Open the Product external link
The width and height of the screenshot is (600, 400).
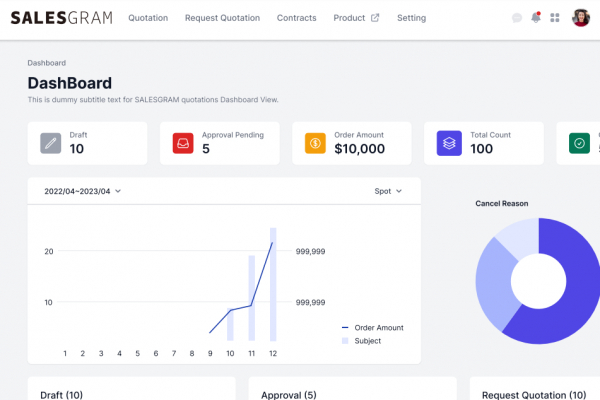click(356, 18)
